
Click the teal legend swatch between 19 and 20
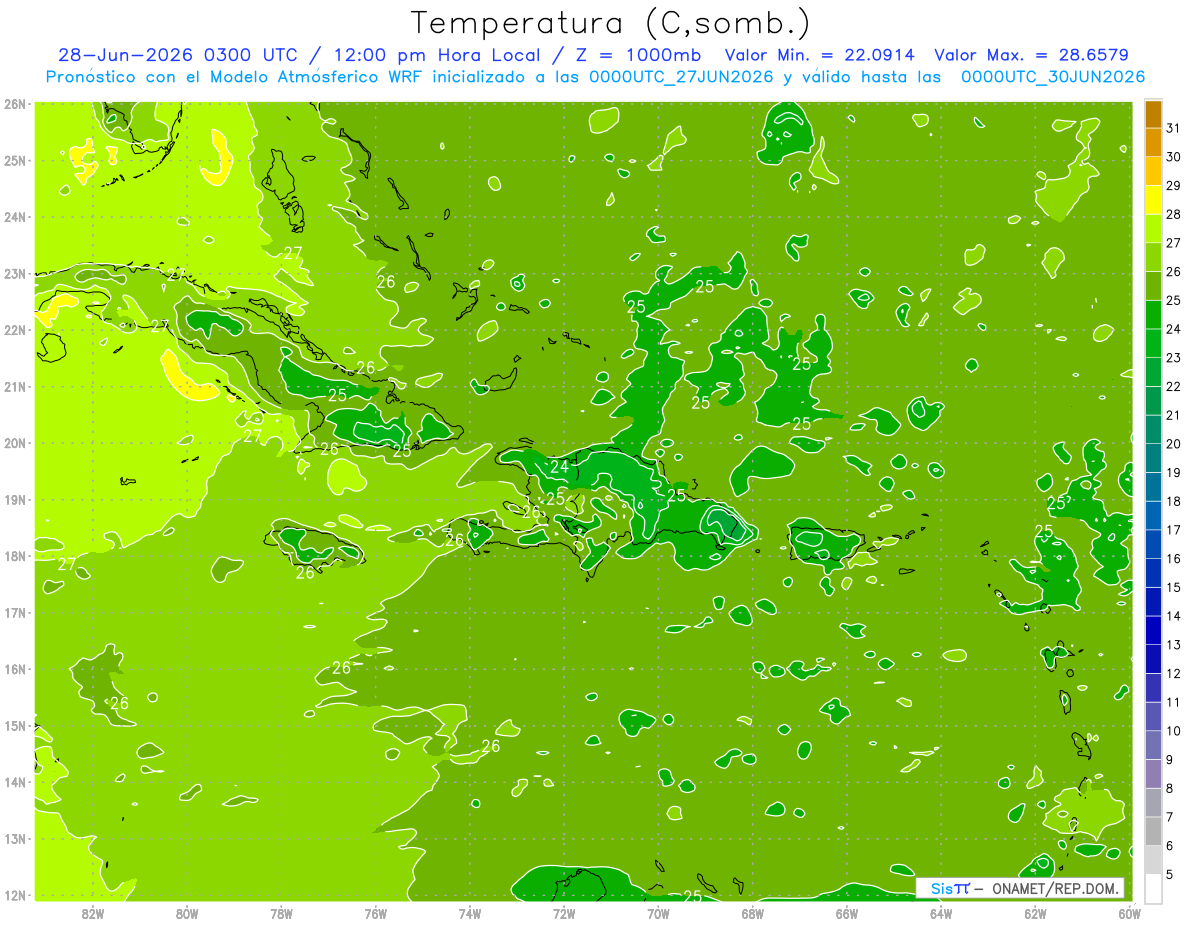[x=1153, y=458]
